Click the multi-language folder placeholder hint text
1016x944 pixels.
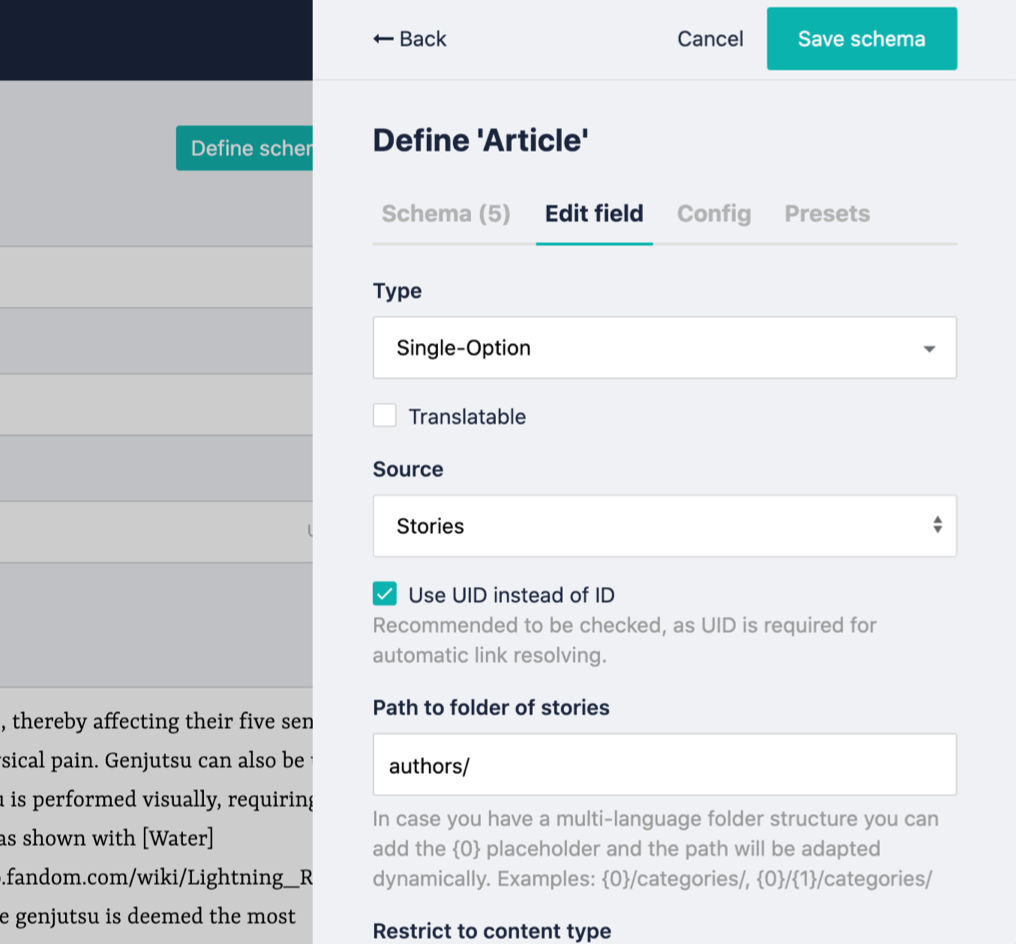pos(655,849)
